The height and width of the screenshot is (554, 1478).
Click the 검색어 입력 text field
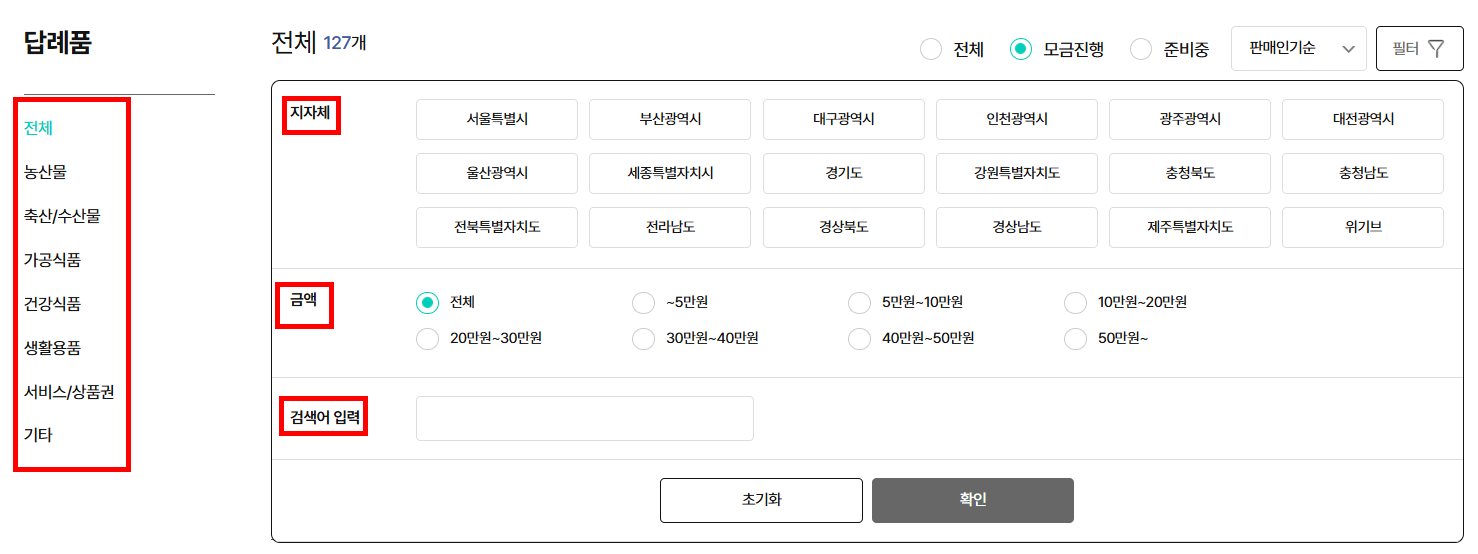pyautogui.click(x=585, y=418)
